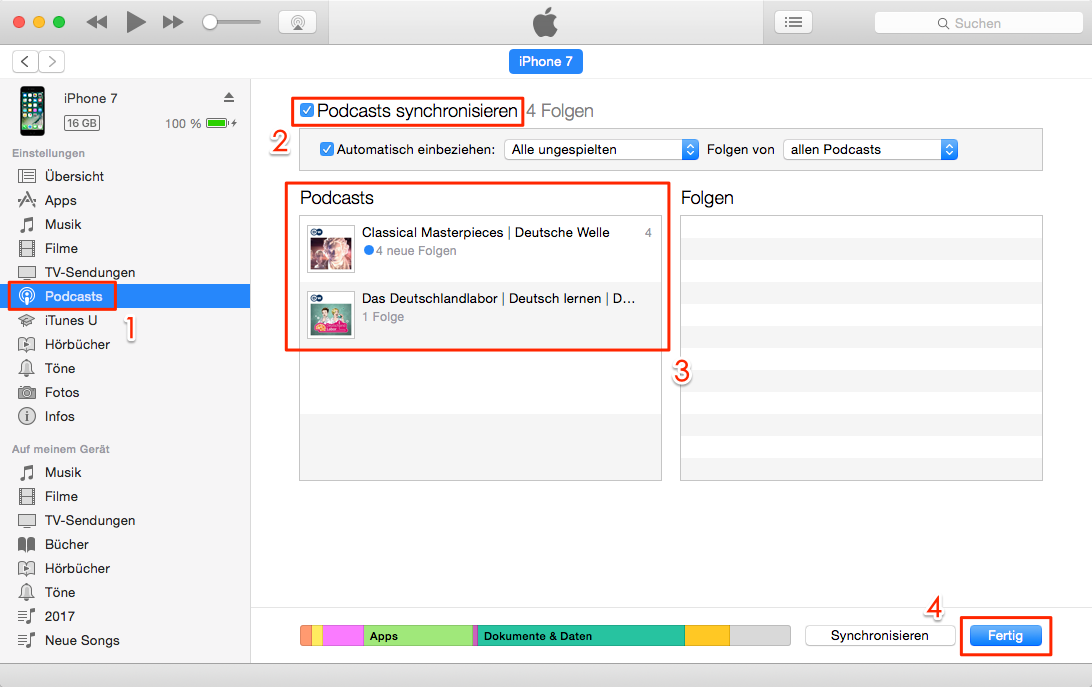The height and width of the screenshot is (687, 1092).
Task: Click the battery charge indicator
Action: (x=221, y=123)
